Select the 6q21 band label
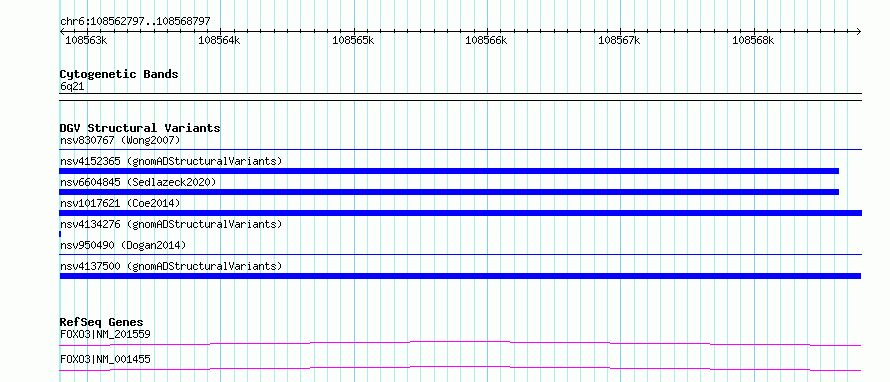Image resolution: width=890 pixels, height=382 pixels. click(73, 87)
